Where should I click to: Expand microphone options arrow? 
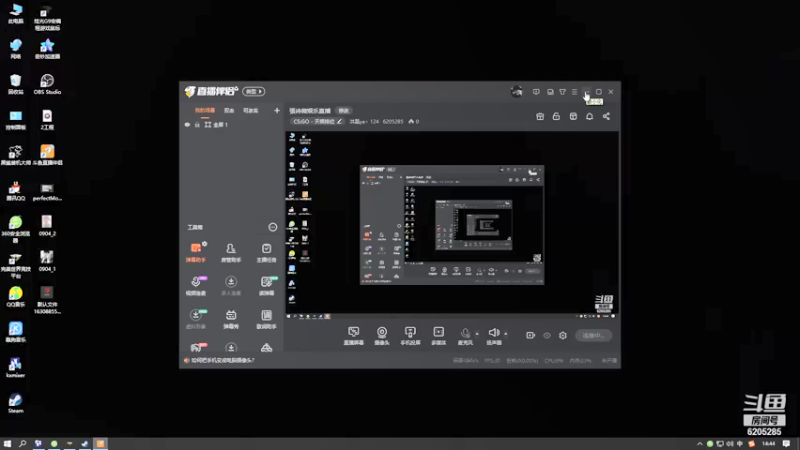pyautogui.click(x=477, y=334)
